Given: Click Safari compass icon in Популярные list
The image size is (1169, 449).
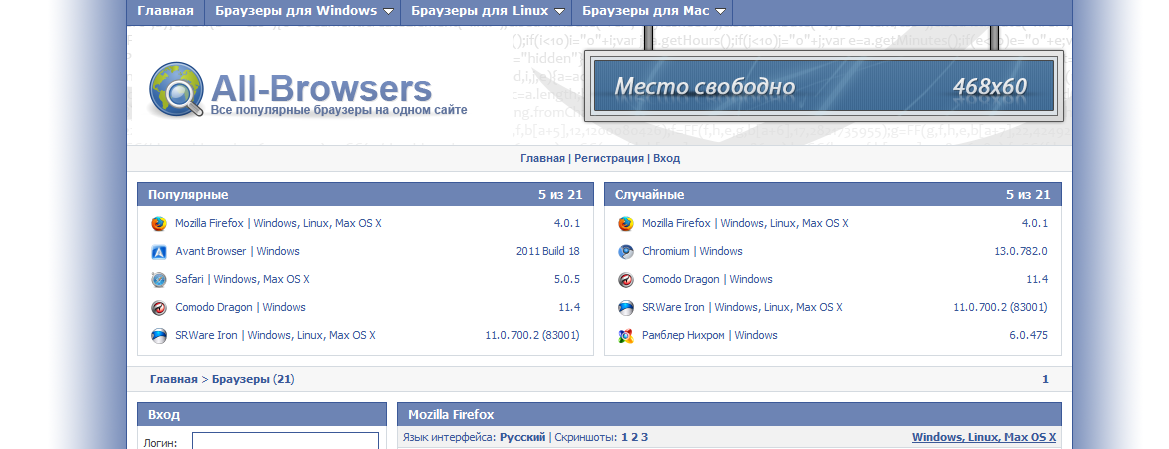Looking at the screenshot, I should pyautogui.click(x=159, y=280).
